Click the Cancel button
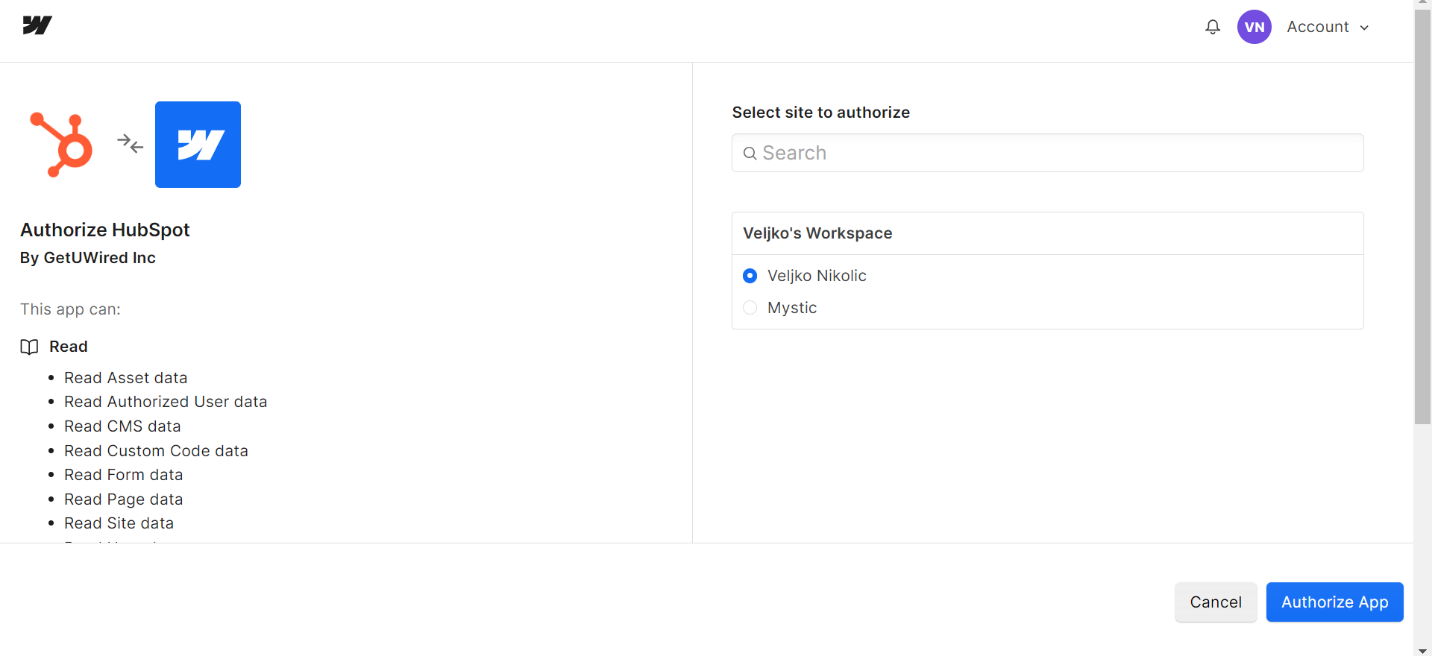 coord(1216,602)
